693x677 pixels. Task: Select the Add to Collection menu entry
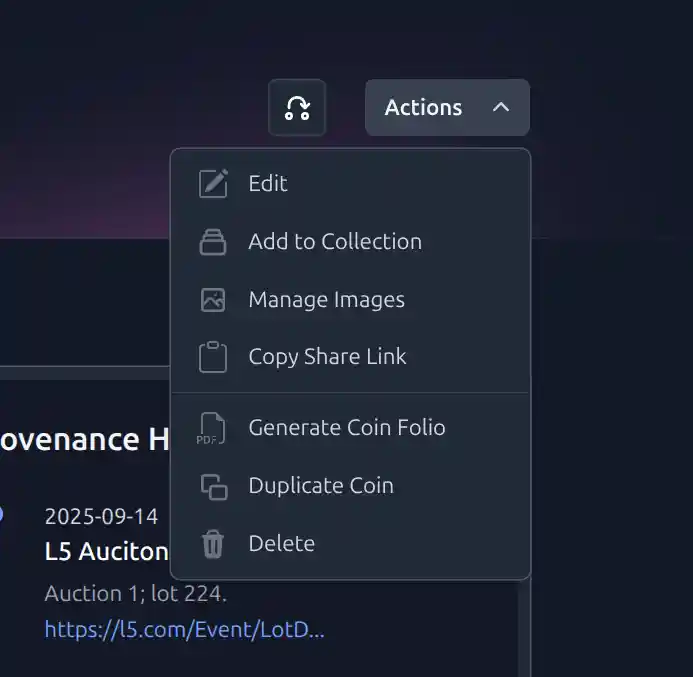tap(335, 242)
